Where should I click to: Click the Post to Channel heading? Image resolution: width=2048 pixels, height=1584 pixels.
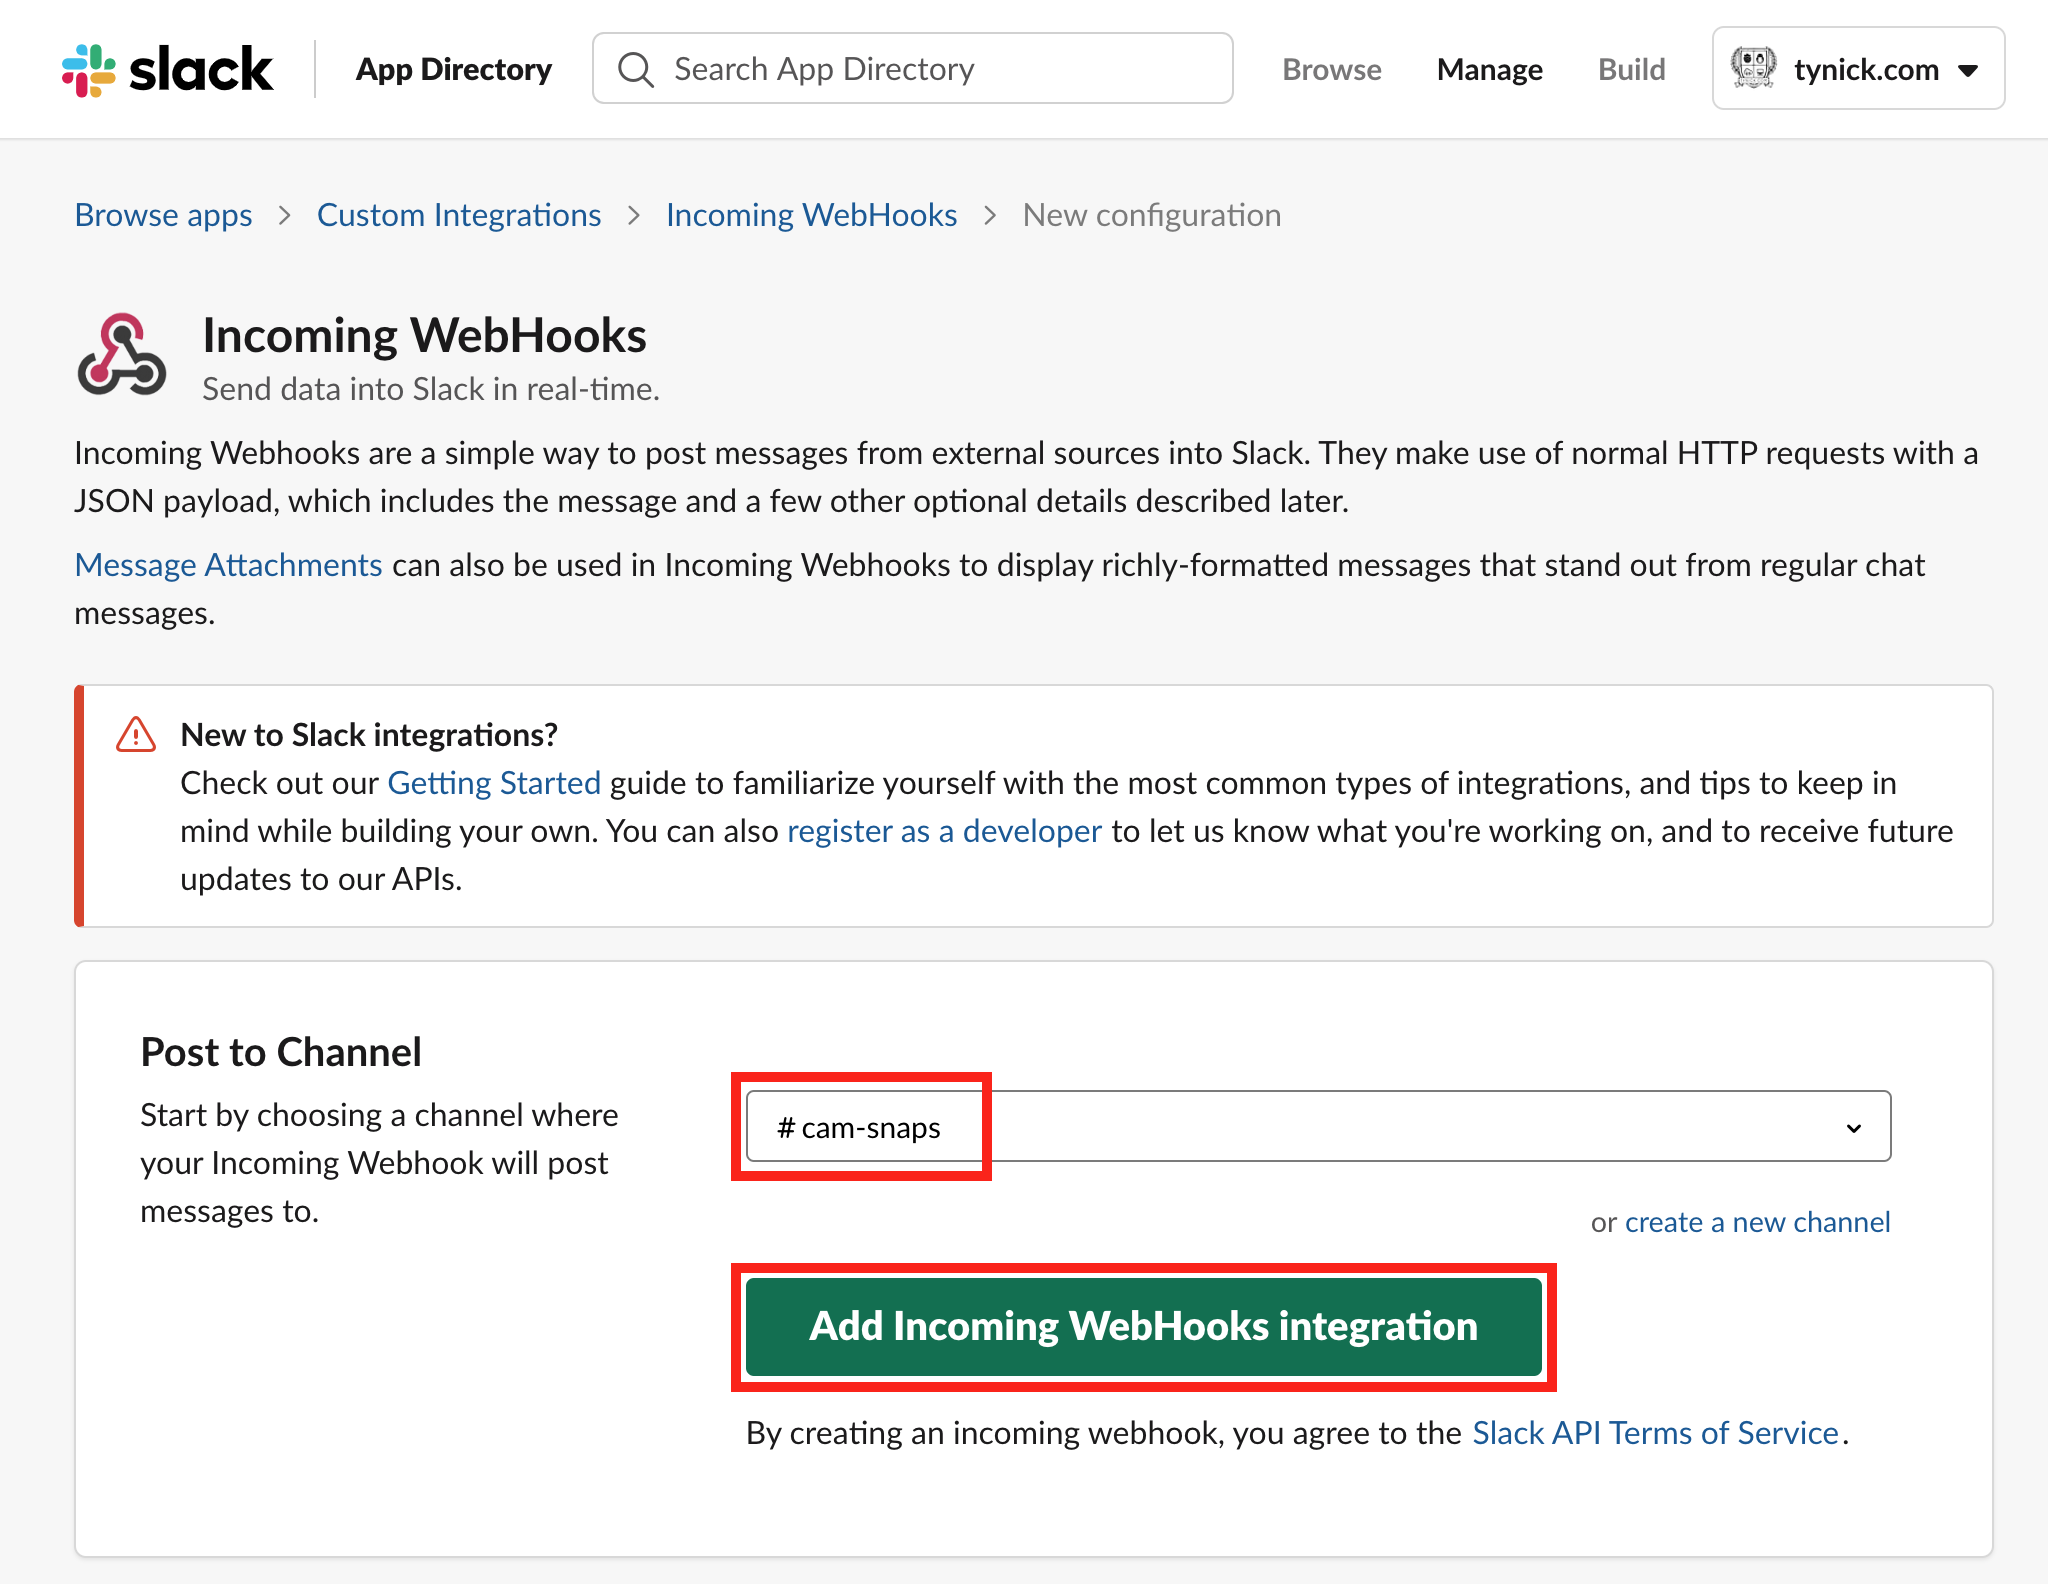point(281,1052)
